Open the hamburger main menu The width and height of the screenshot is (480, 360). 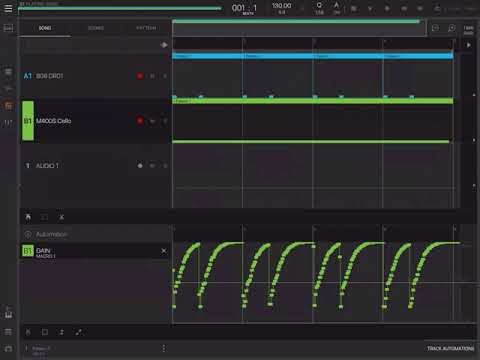coord(8,8)
